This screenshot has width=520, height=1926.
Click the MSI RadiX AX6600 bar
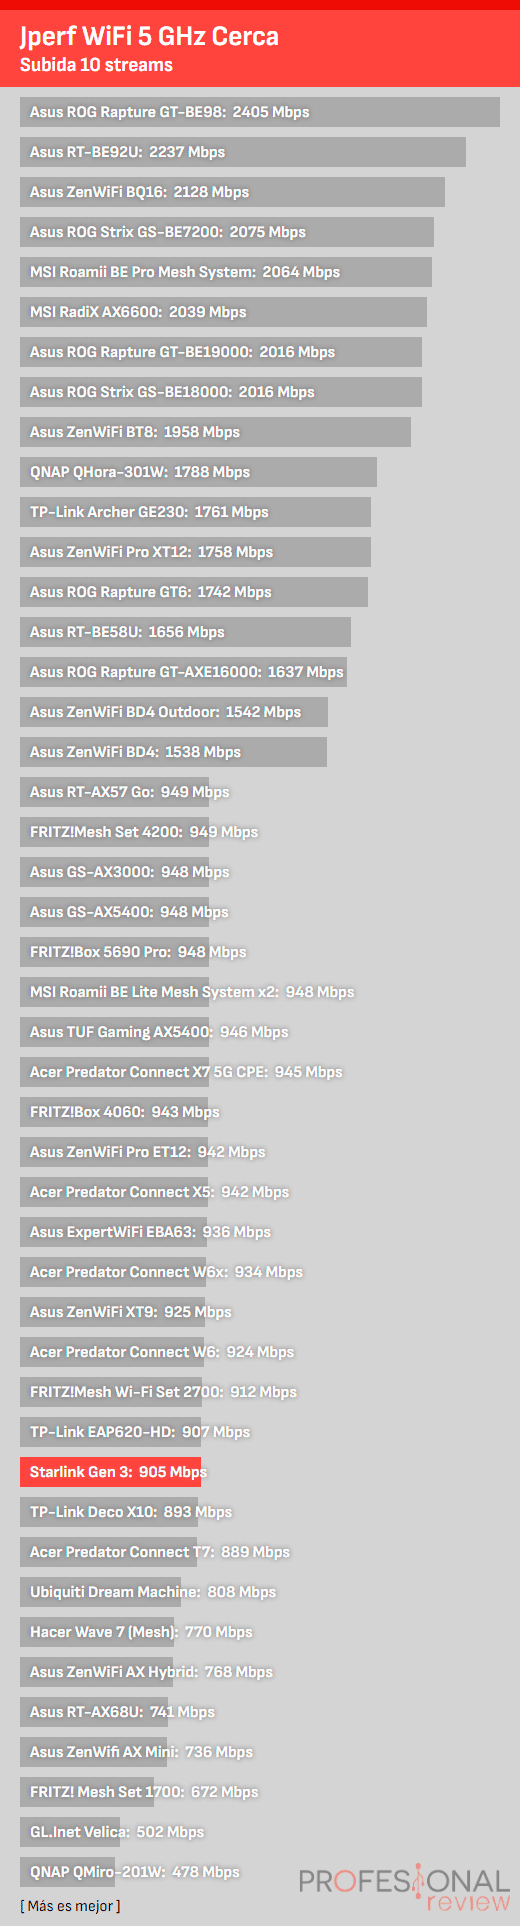pos(223,312)
